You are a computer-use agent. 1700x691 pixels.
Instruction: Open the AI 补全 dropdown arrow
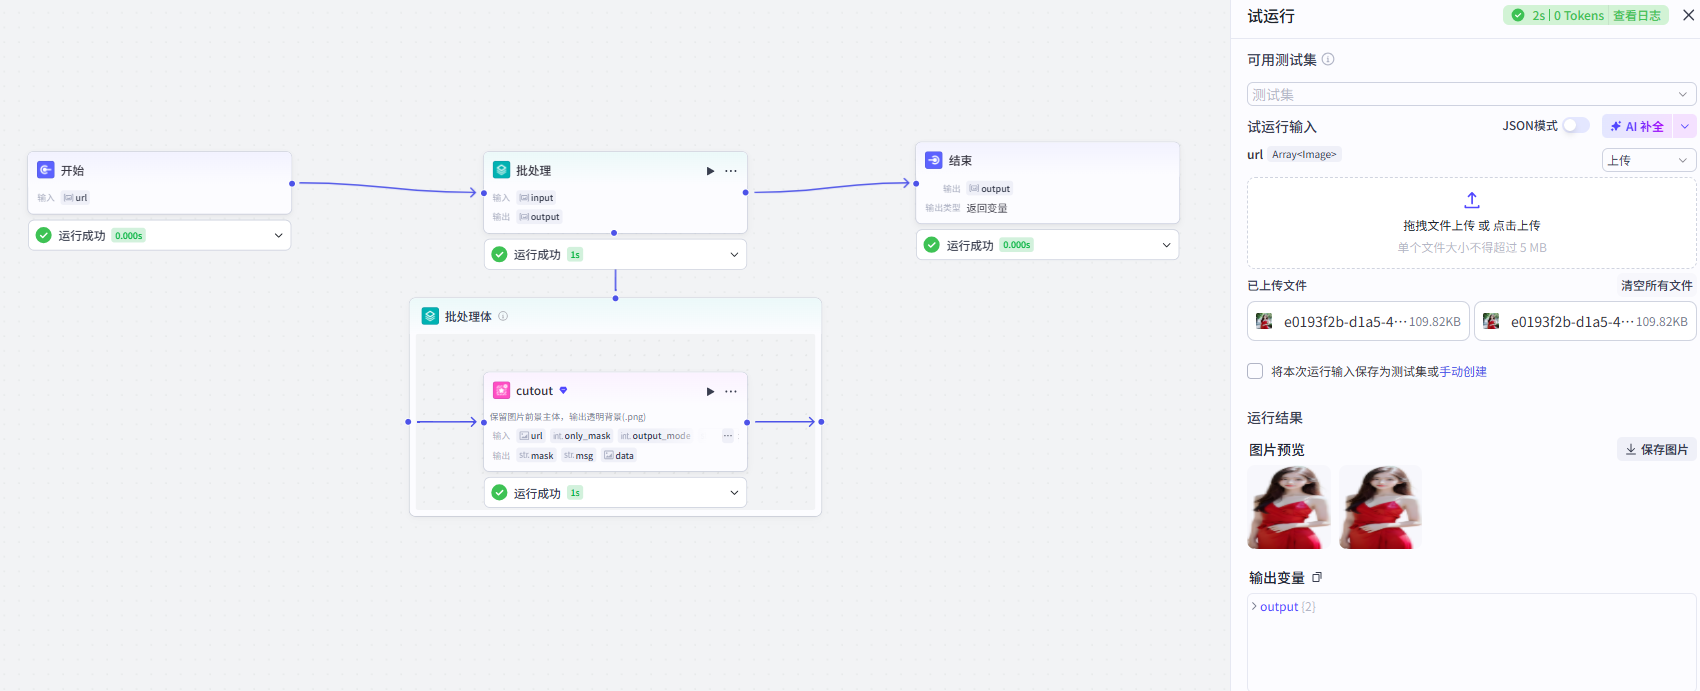(x=1685, y=126)
